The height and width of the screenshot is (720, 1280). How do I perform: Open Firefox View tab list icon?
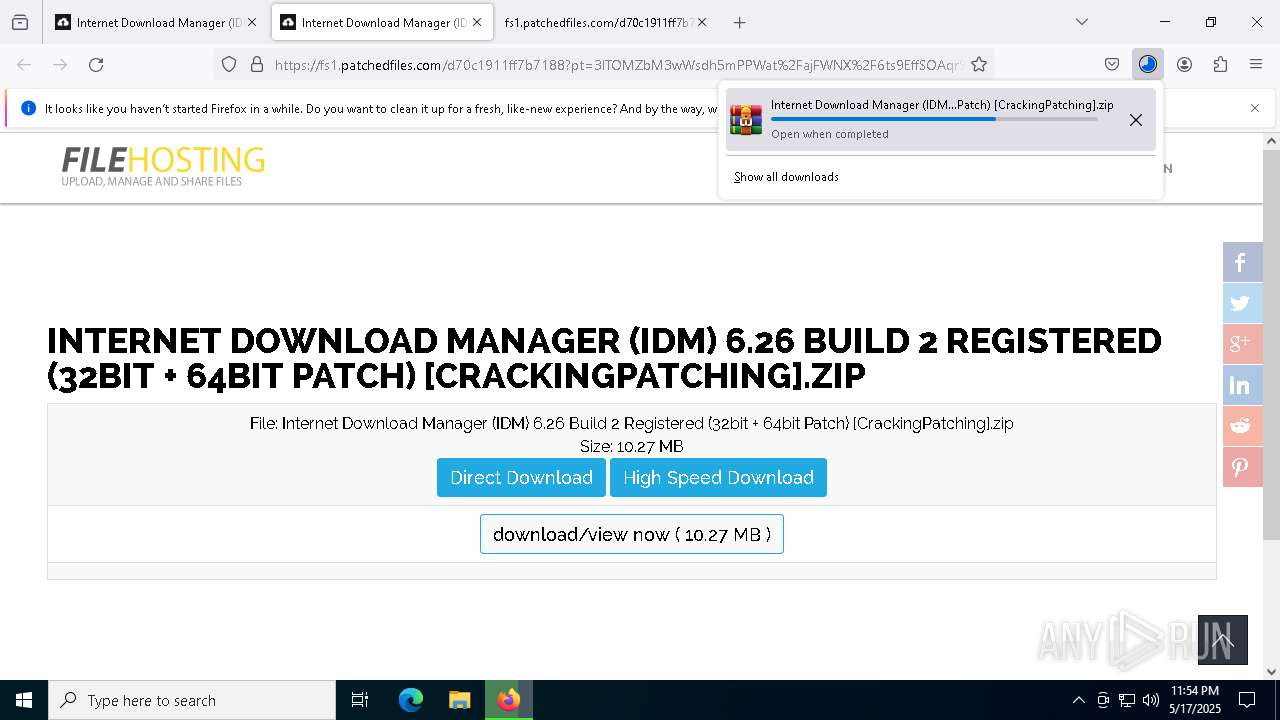click(20, 22)
